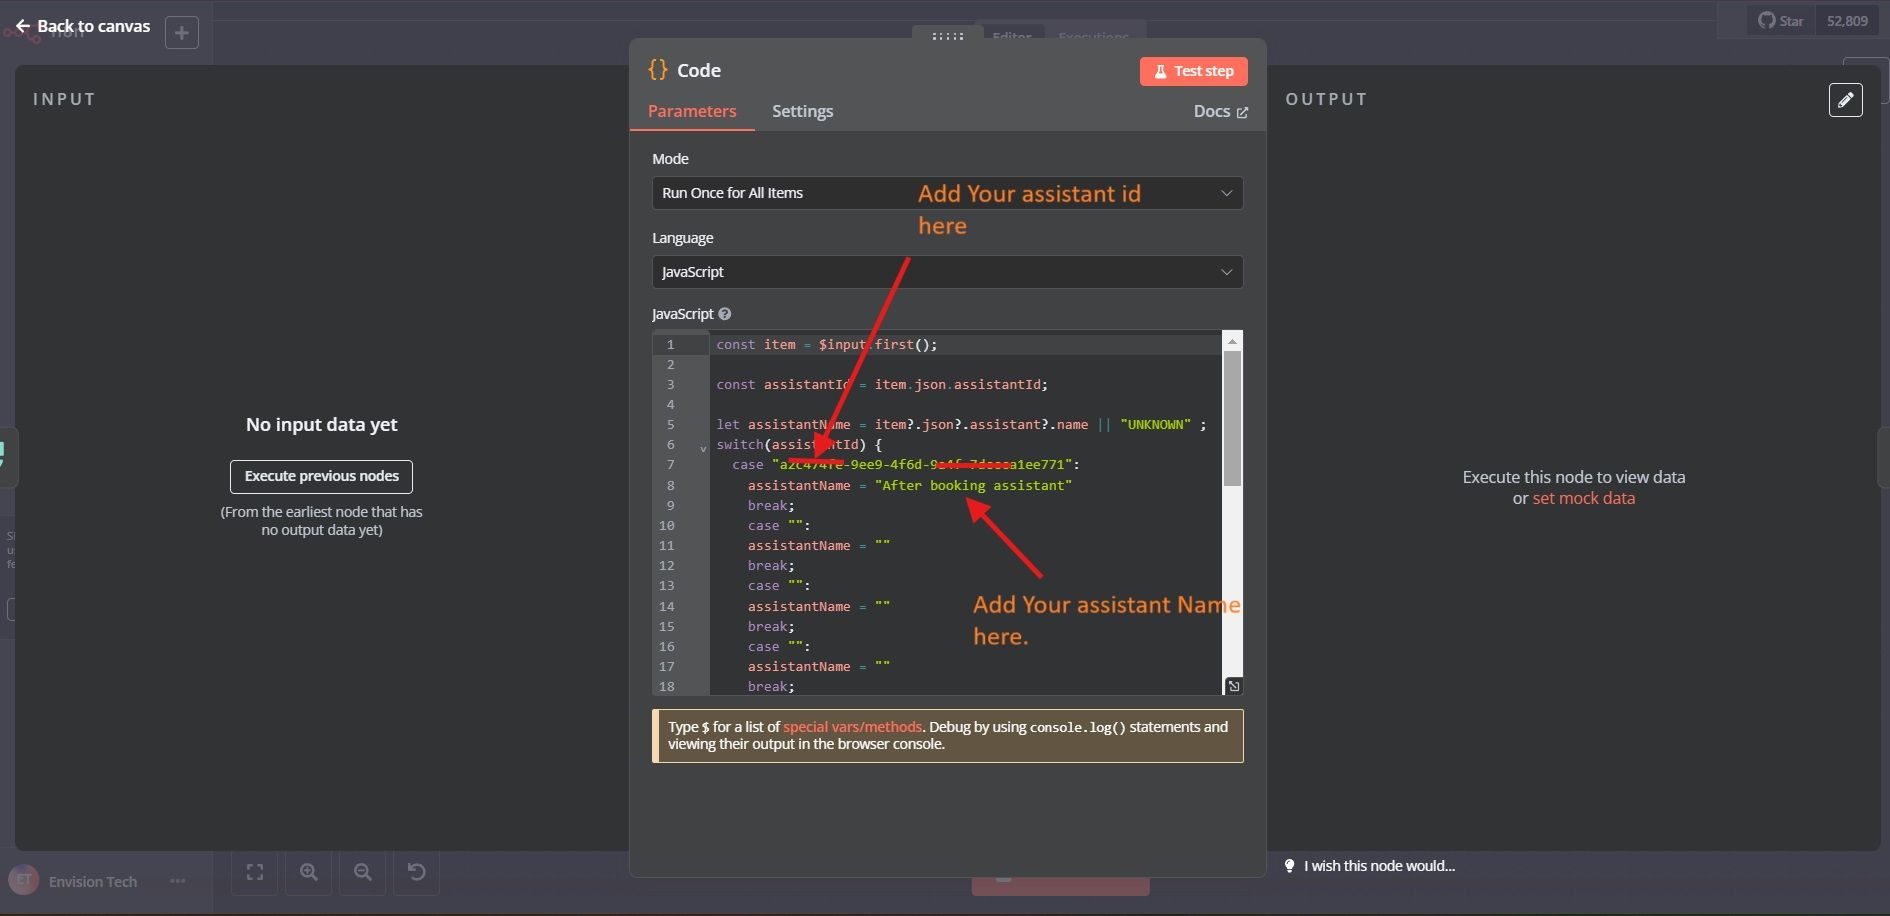
Task: Open the options menu beside Envision Tech
Action: pyautogui.click(x=178, y=881)
